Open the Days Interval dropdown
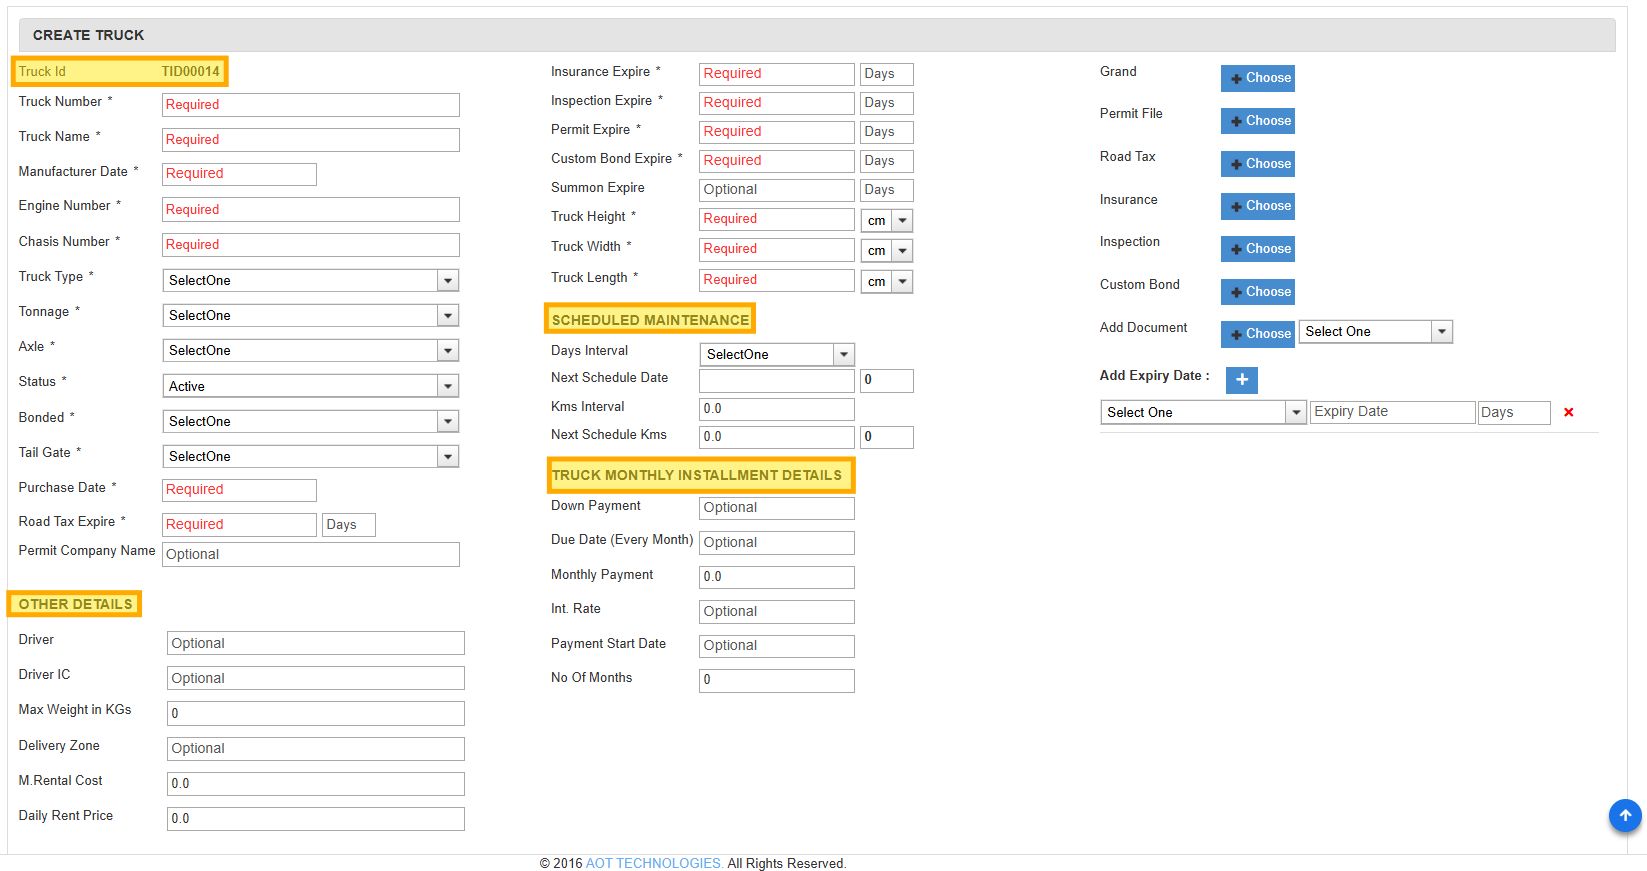This screenshot has width=1647, height=871. (777, 354)
